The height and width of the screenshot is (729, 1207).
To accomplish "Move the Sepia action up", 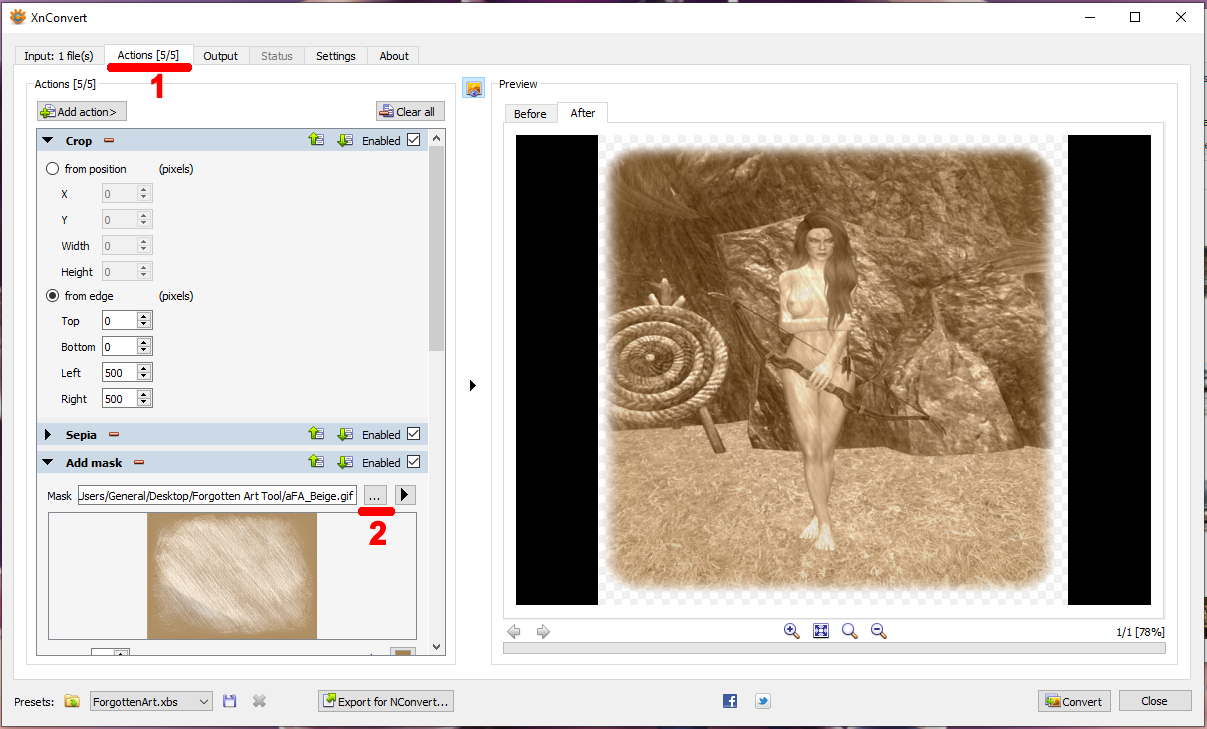I will [x=316, y=435].
